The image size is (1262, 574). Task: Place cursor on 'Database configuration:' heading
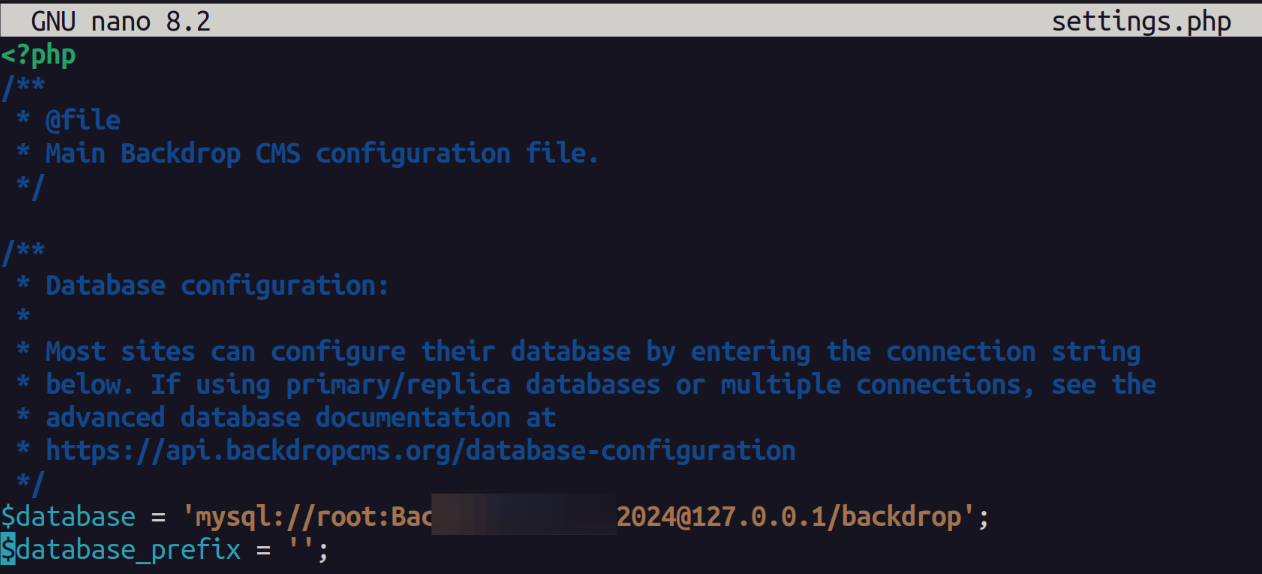(217, 286)
